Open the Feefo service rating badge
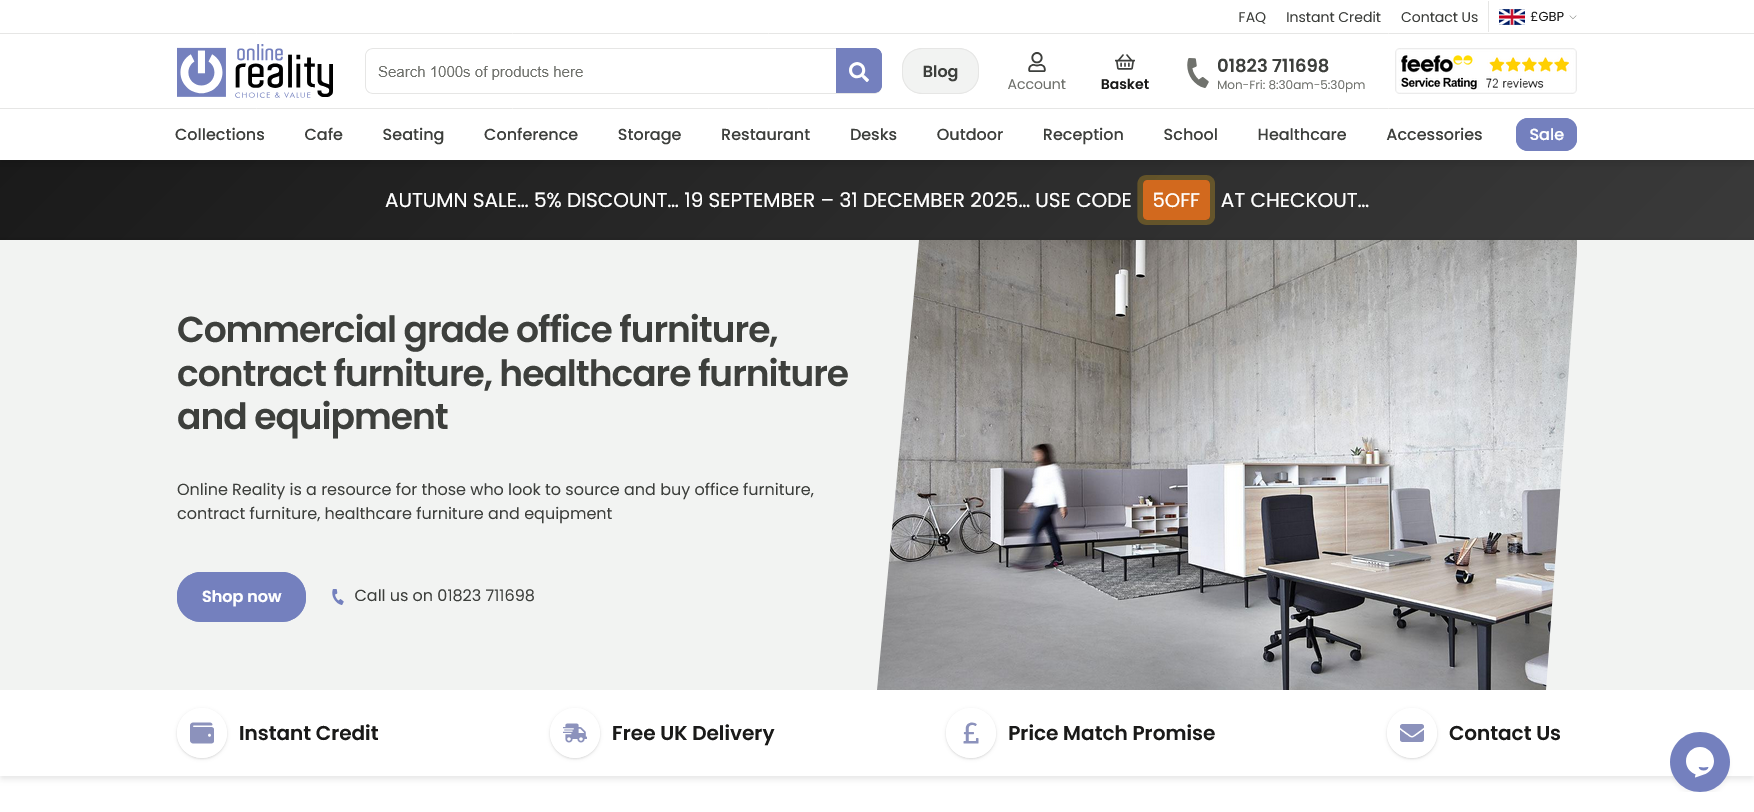The image size is (1754, 812). (x=1485, y=71)
